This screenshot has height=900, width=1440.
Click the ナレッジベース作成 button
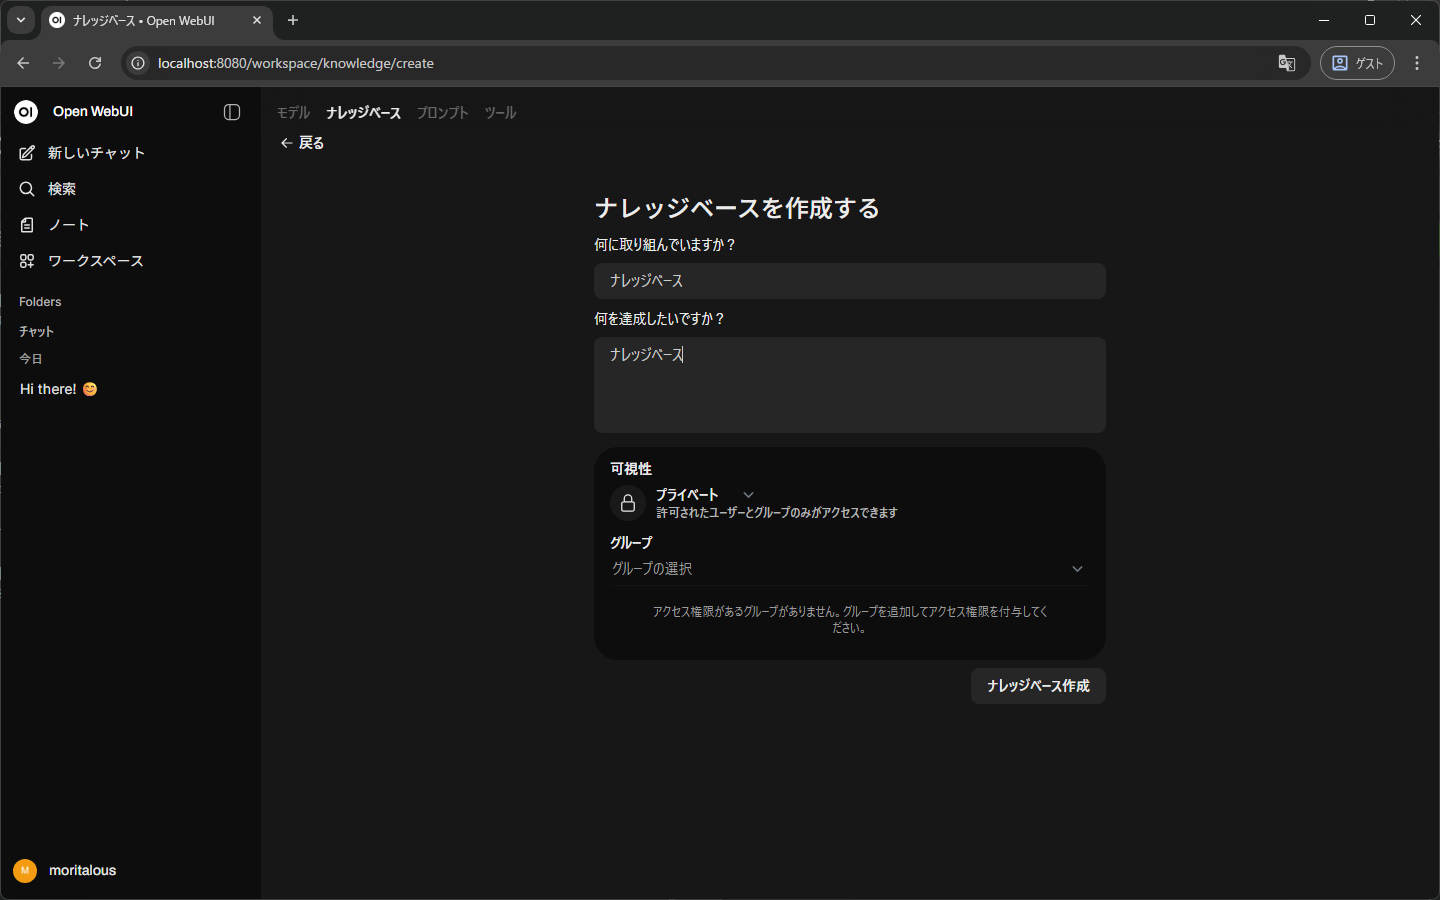1038,686
